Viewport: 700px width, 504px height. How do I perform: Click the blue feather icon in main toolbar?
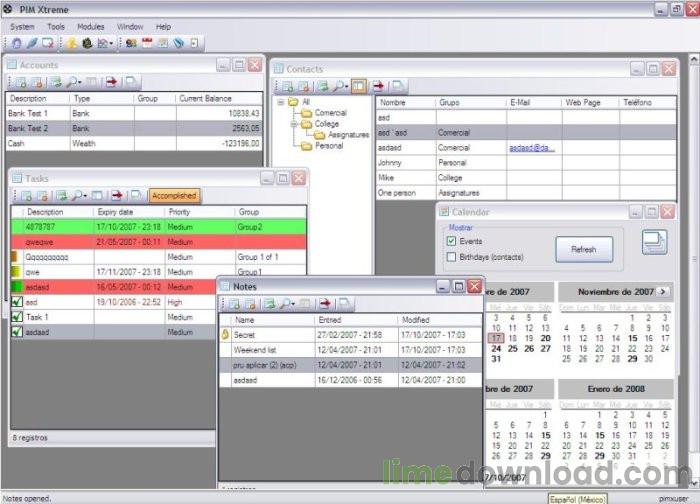pos(32,43)
